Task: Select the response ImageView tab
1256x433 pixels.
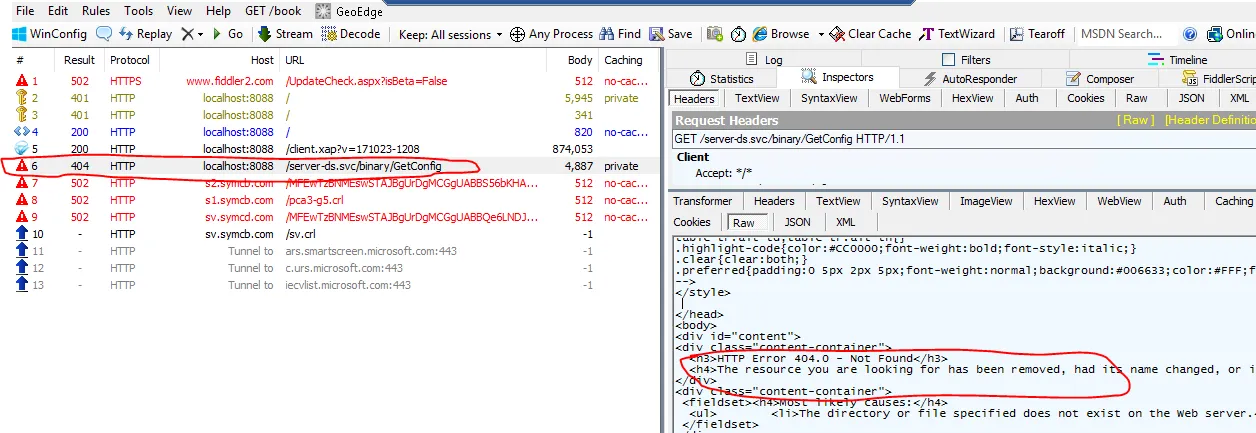Action: [x=986, y=201]
